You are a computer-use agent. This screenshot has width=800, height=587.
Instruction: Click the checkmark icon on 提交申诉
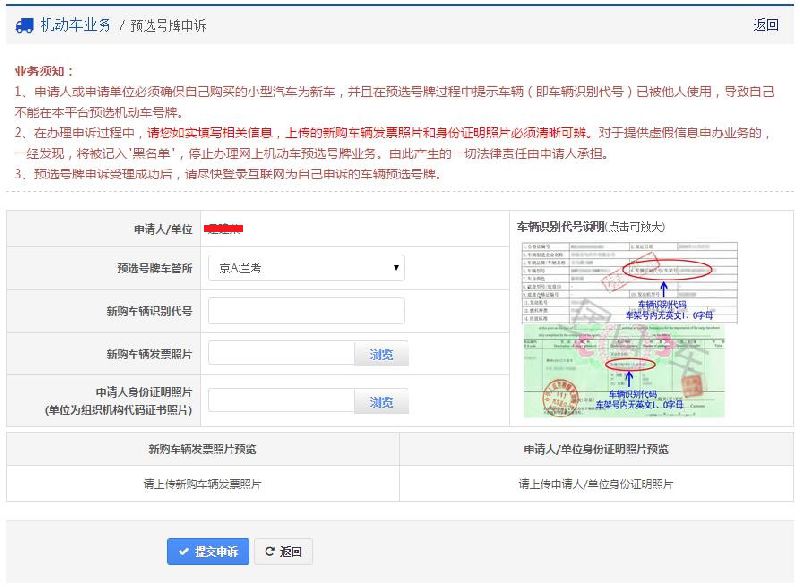184,552
